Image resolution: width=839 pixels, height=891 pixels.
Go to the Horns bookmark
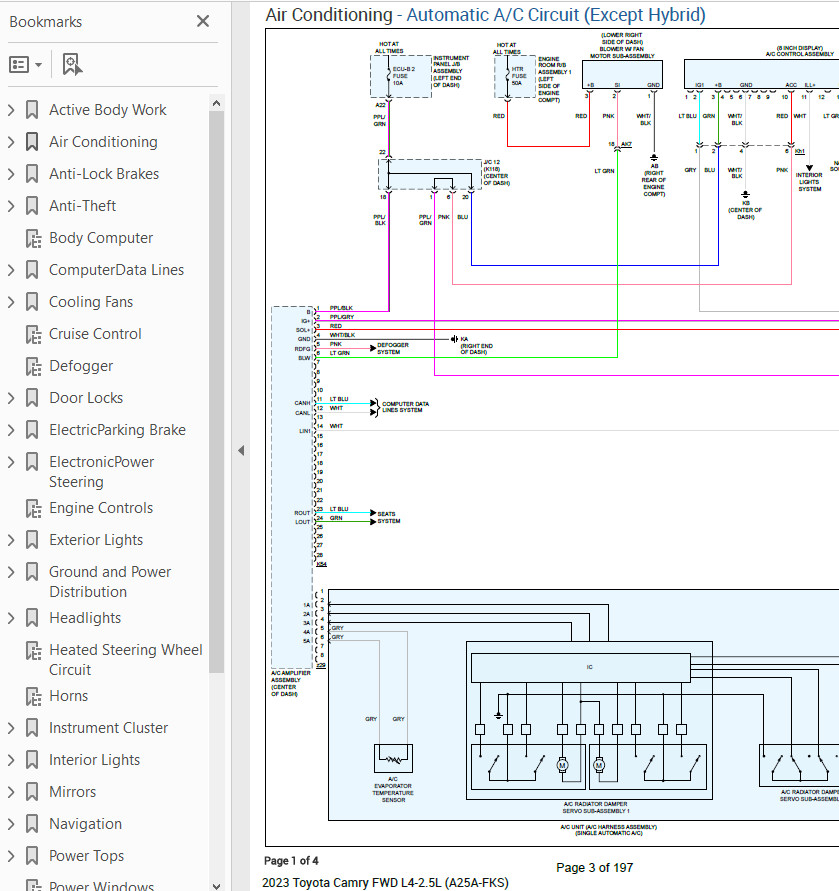click(68, 696)
